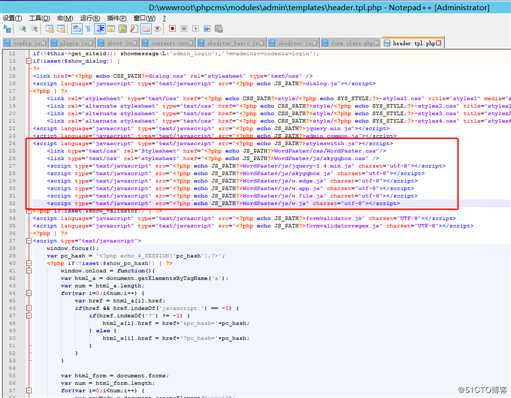Screen dimensions: 511x398
Task: Click the var html_form = document.forms line
Action: pyautogui.click(x=115, y=375)
